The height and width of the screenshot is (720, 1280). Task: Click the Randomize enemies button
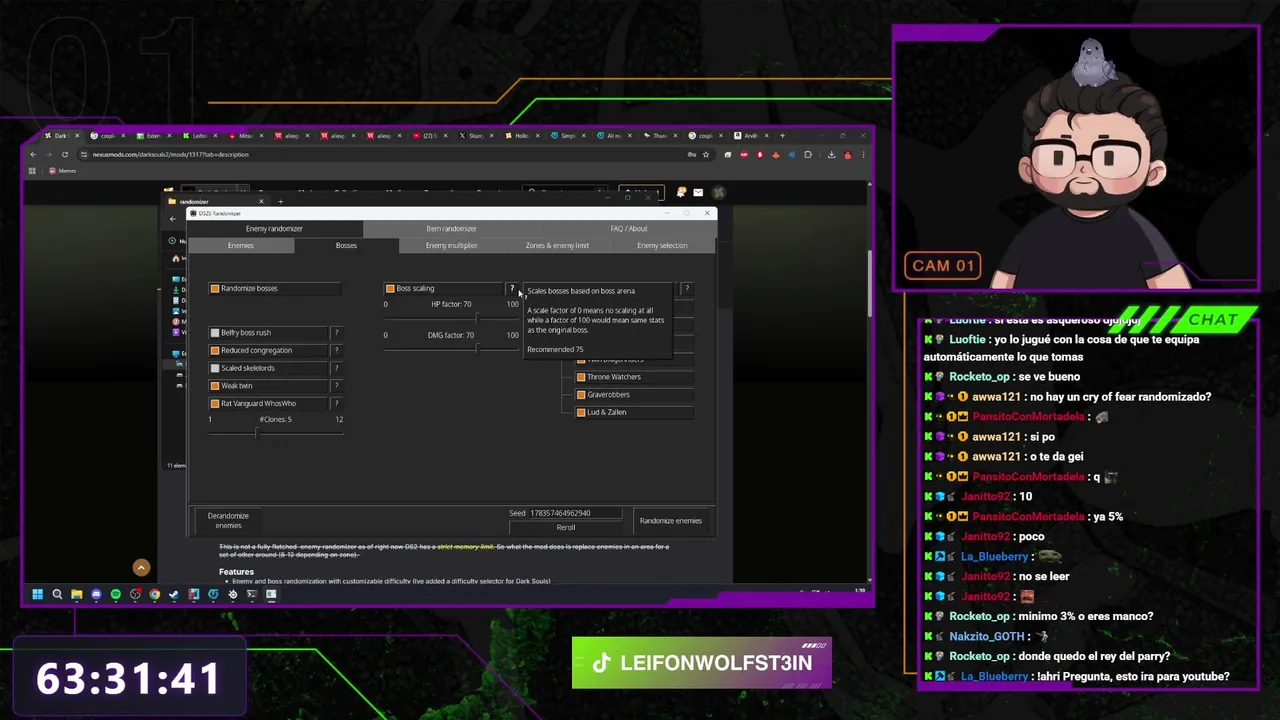[x=671, y=520]
